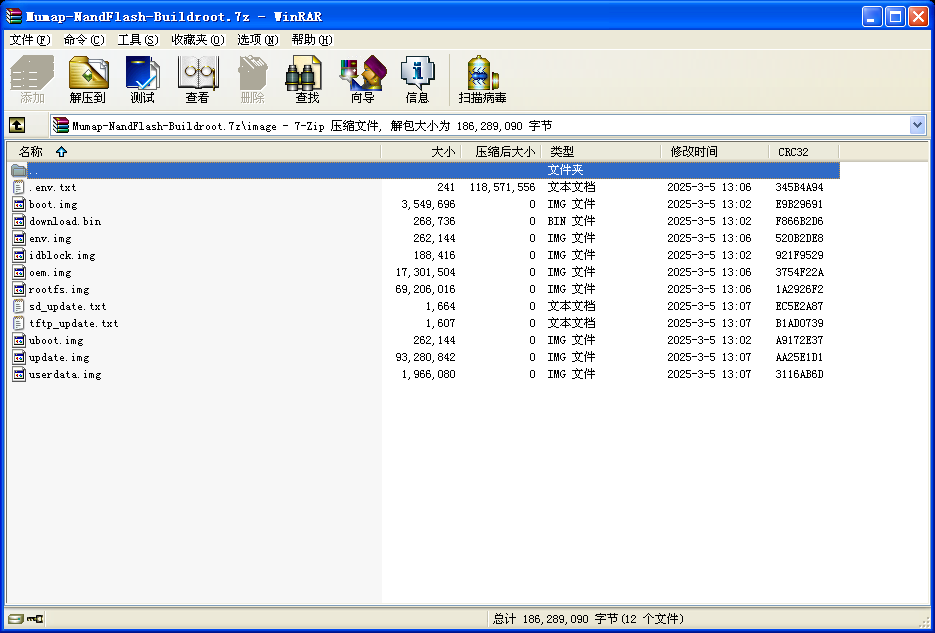The image size is (935, 633).
Task: Click the archive path text field
Action: point(489,125)
